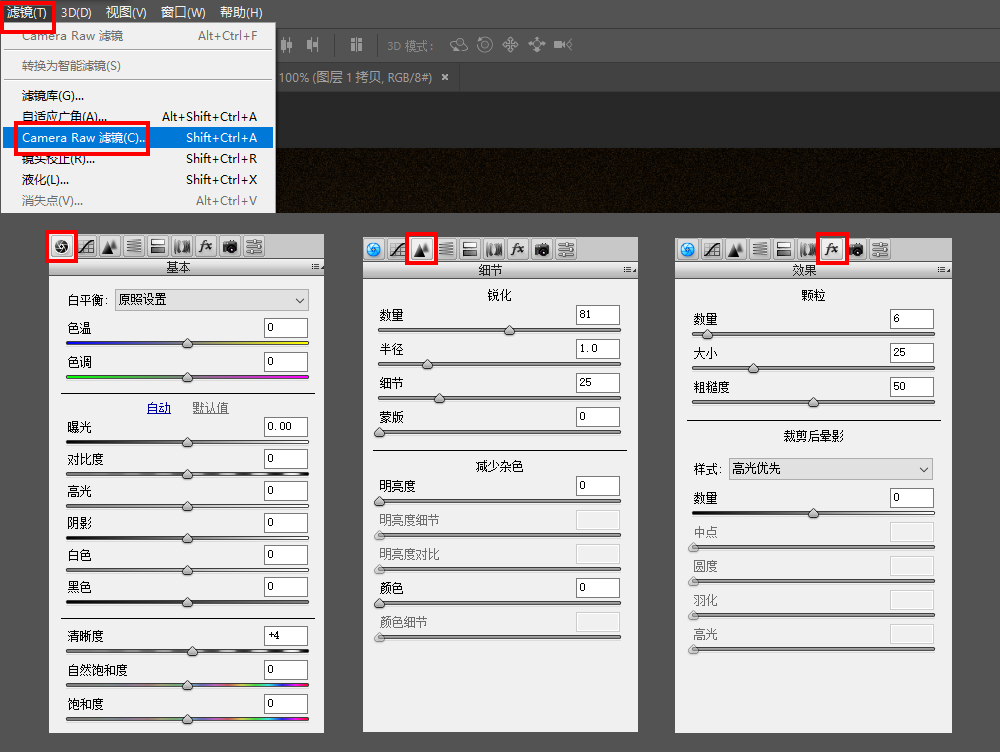This screenshot has width=1000, height=752.
Task: Click the 色温 slider handle
Action: (188, 343)
